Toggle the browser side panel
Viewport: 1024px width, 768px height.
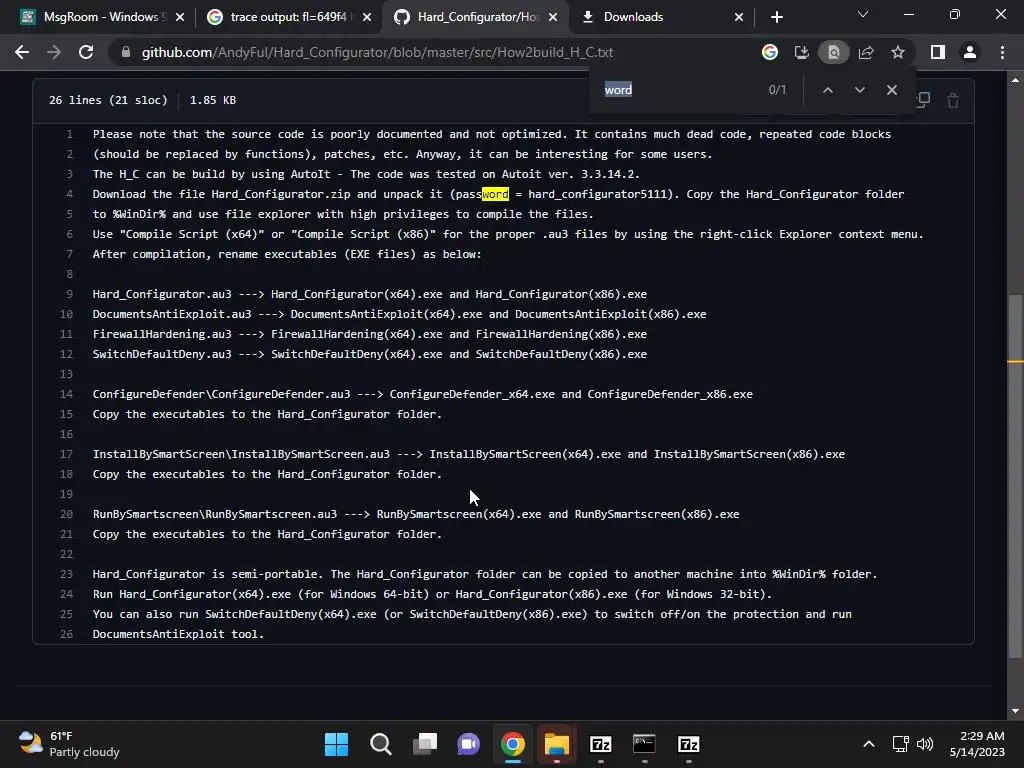tap(938, 52)
